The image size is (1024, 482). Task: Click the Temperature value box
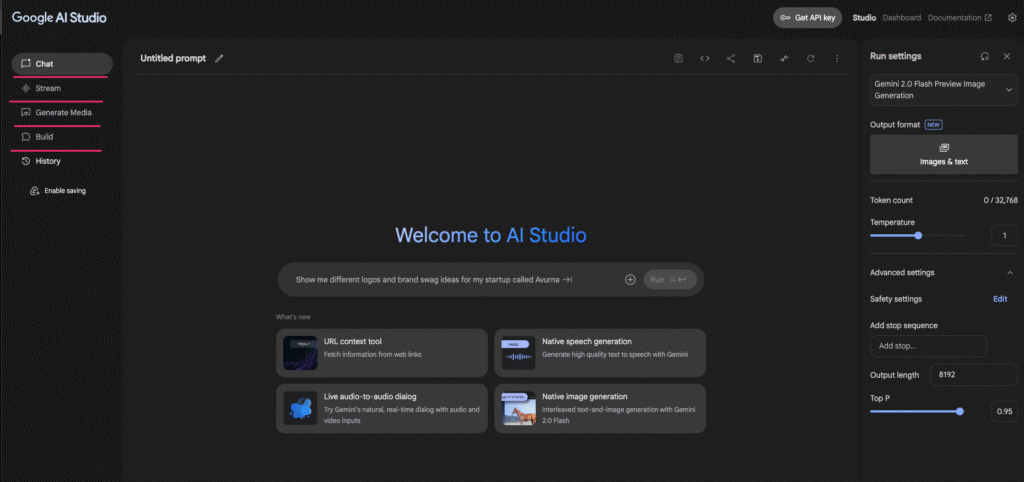click(1004, 235)
